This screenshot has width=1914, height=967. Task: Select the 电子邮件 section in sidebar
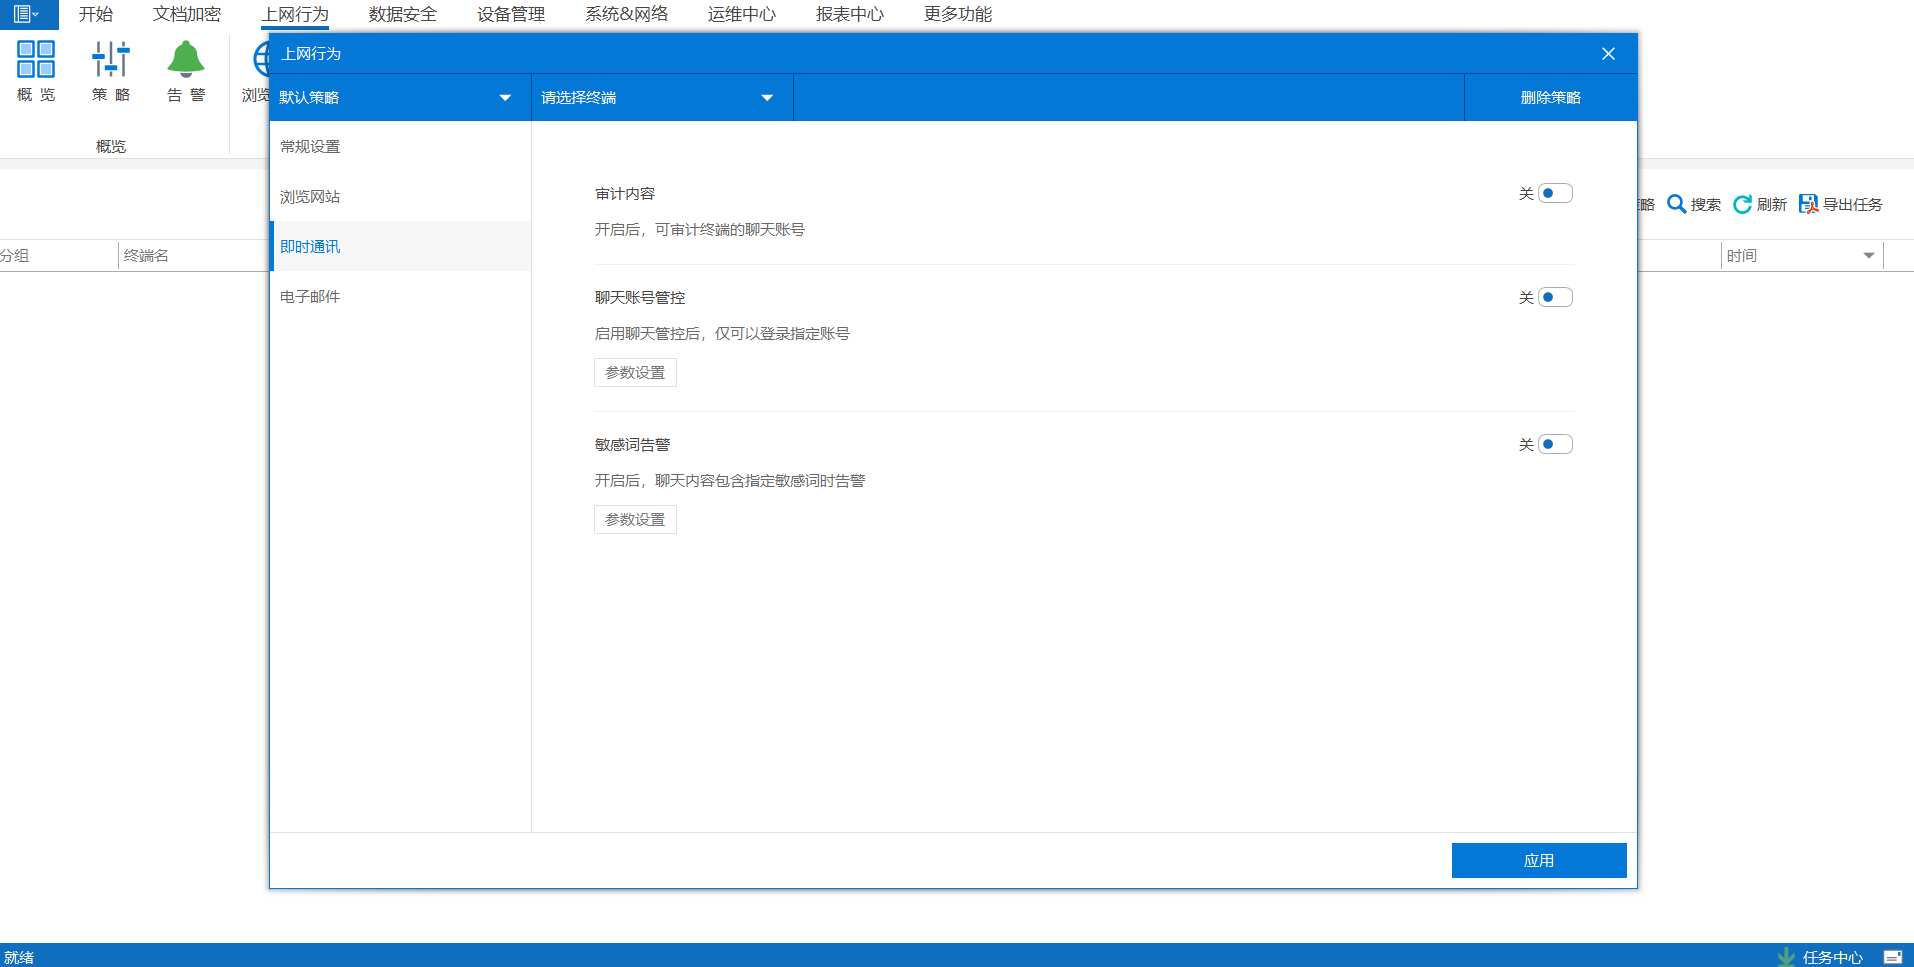pyautogui.click(x=310, y=296)
